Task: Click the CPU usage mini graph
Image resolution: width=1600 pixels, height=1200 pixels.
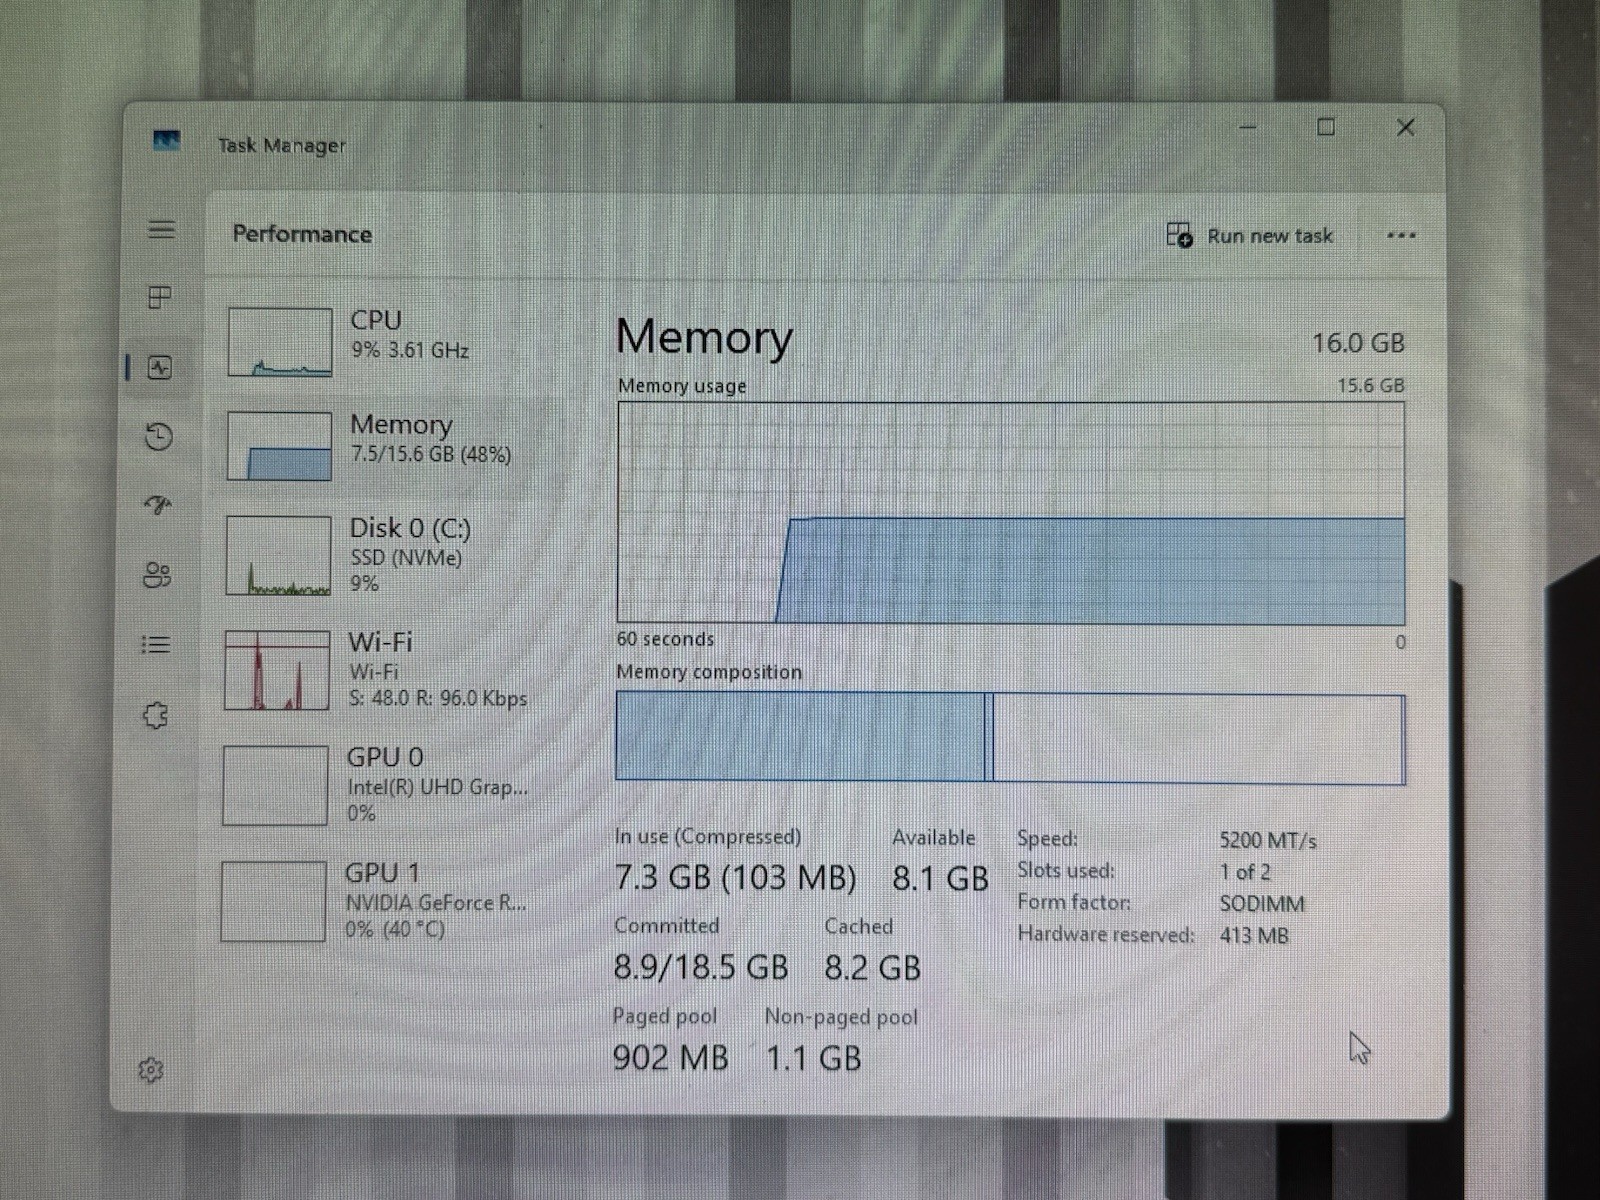Action: [280, 342]
